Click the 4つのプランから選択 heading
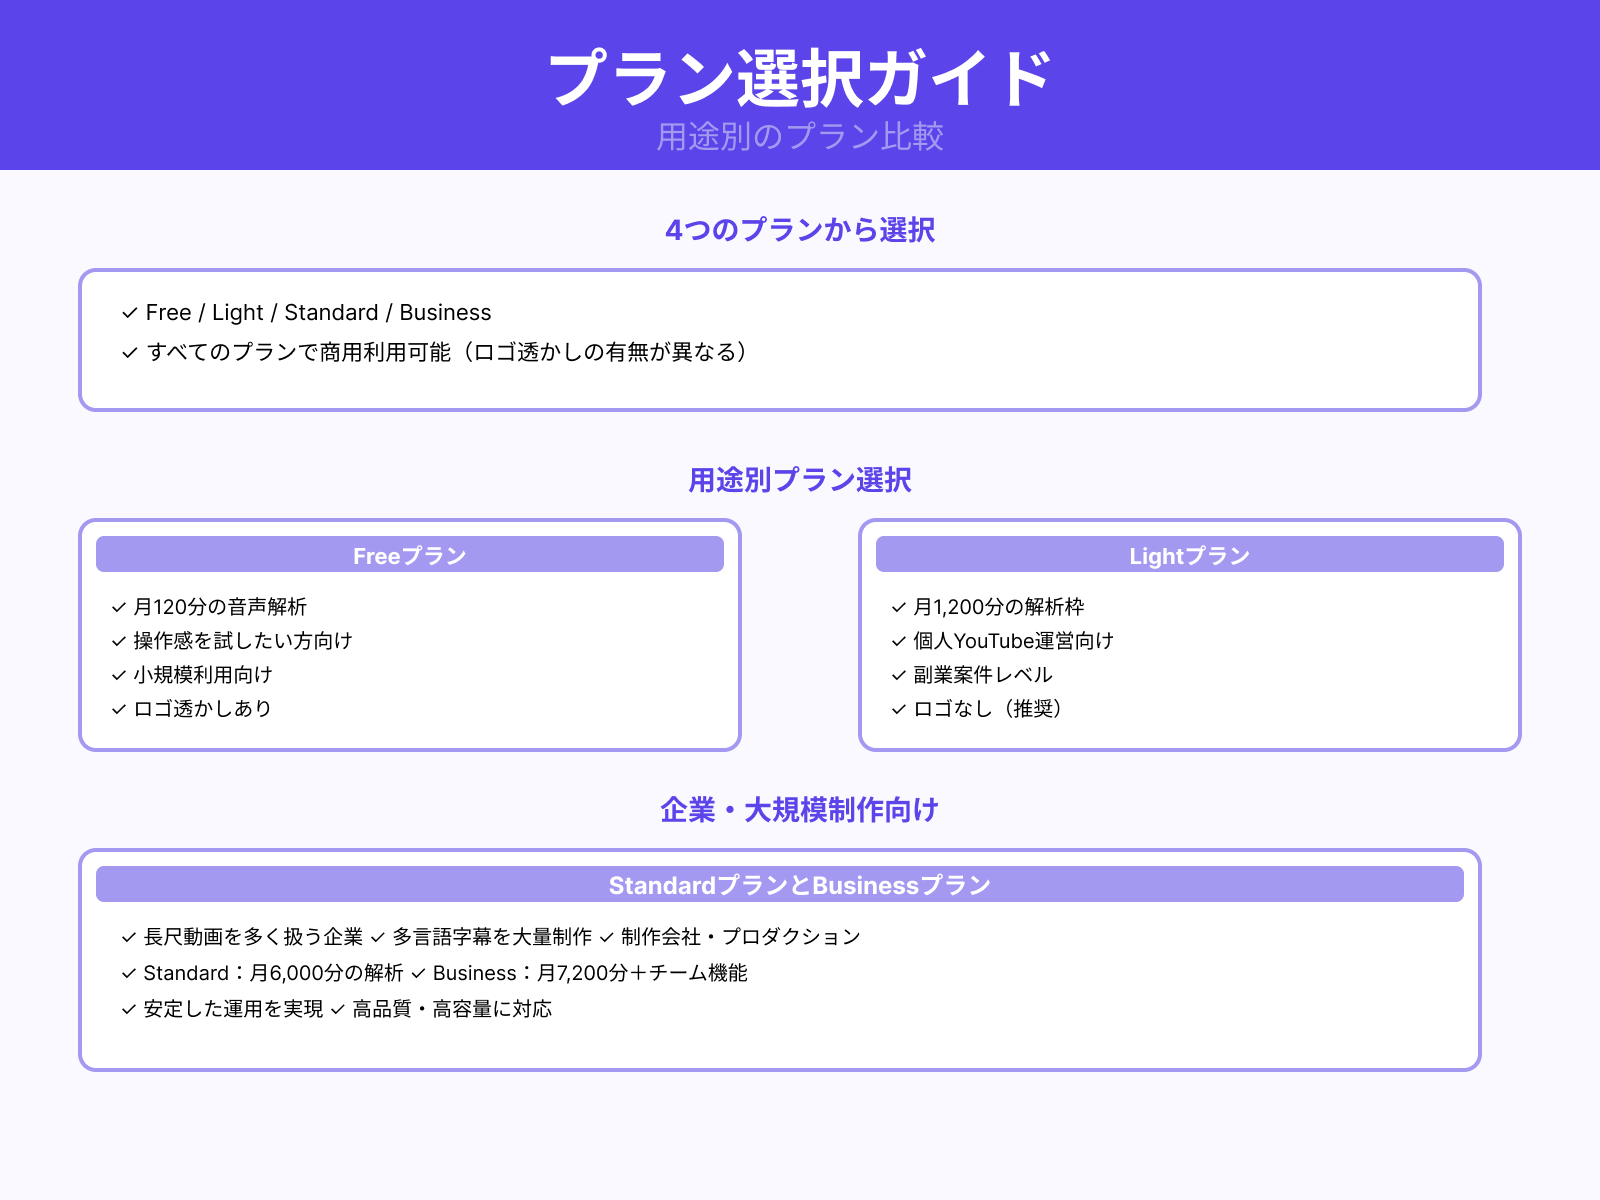 tap(800, 230)
